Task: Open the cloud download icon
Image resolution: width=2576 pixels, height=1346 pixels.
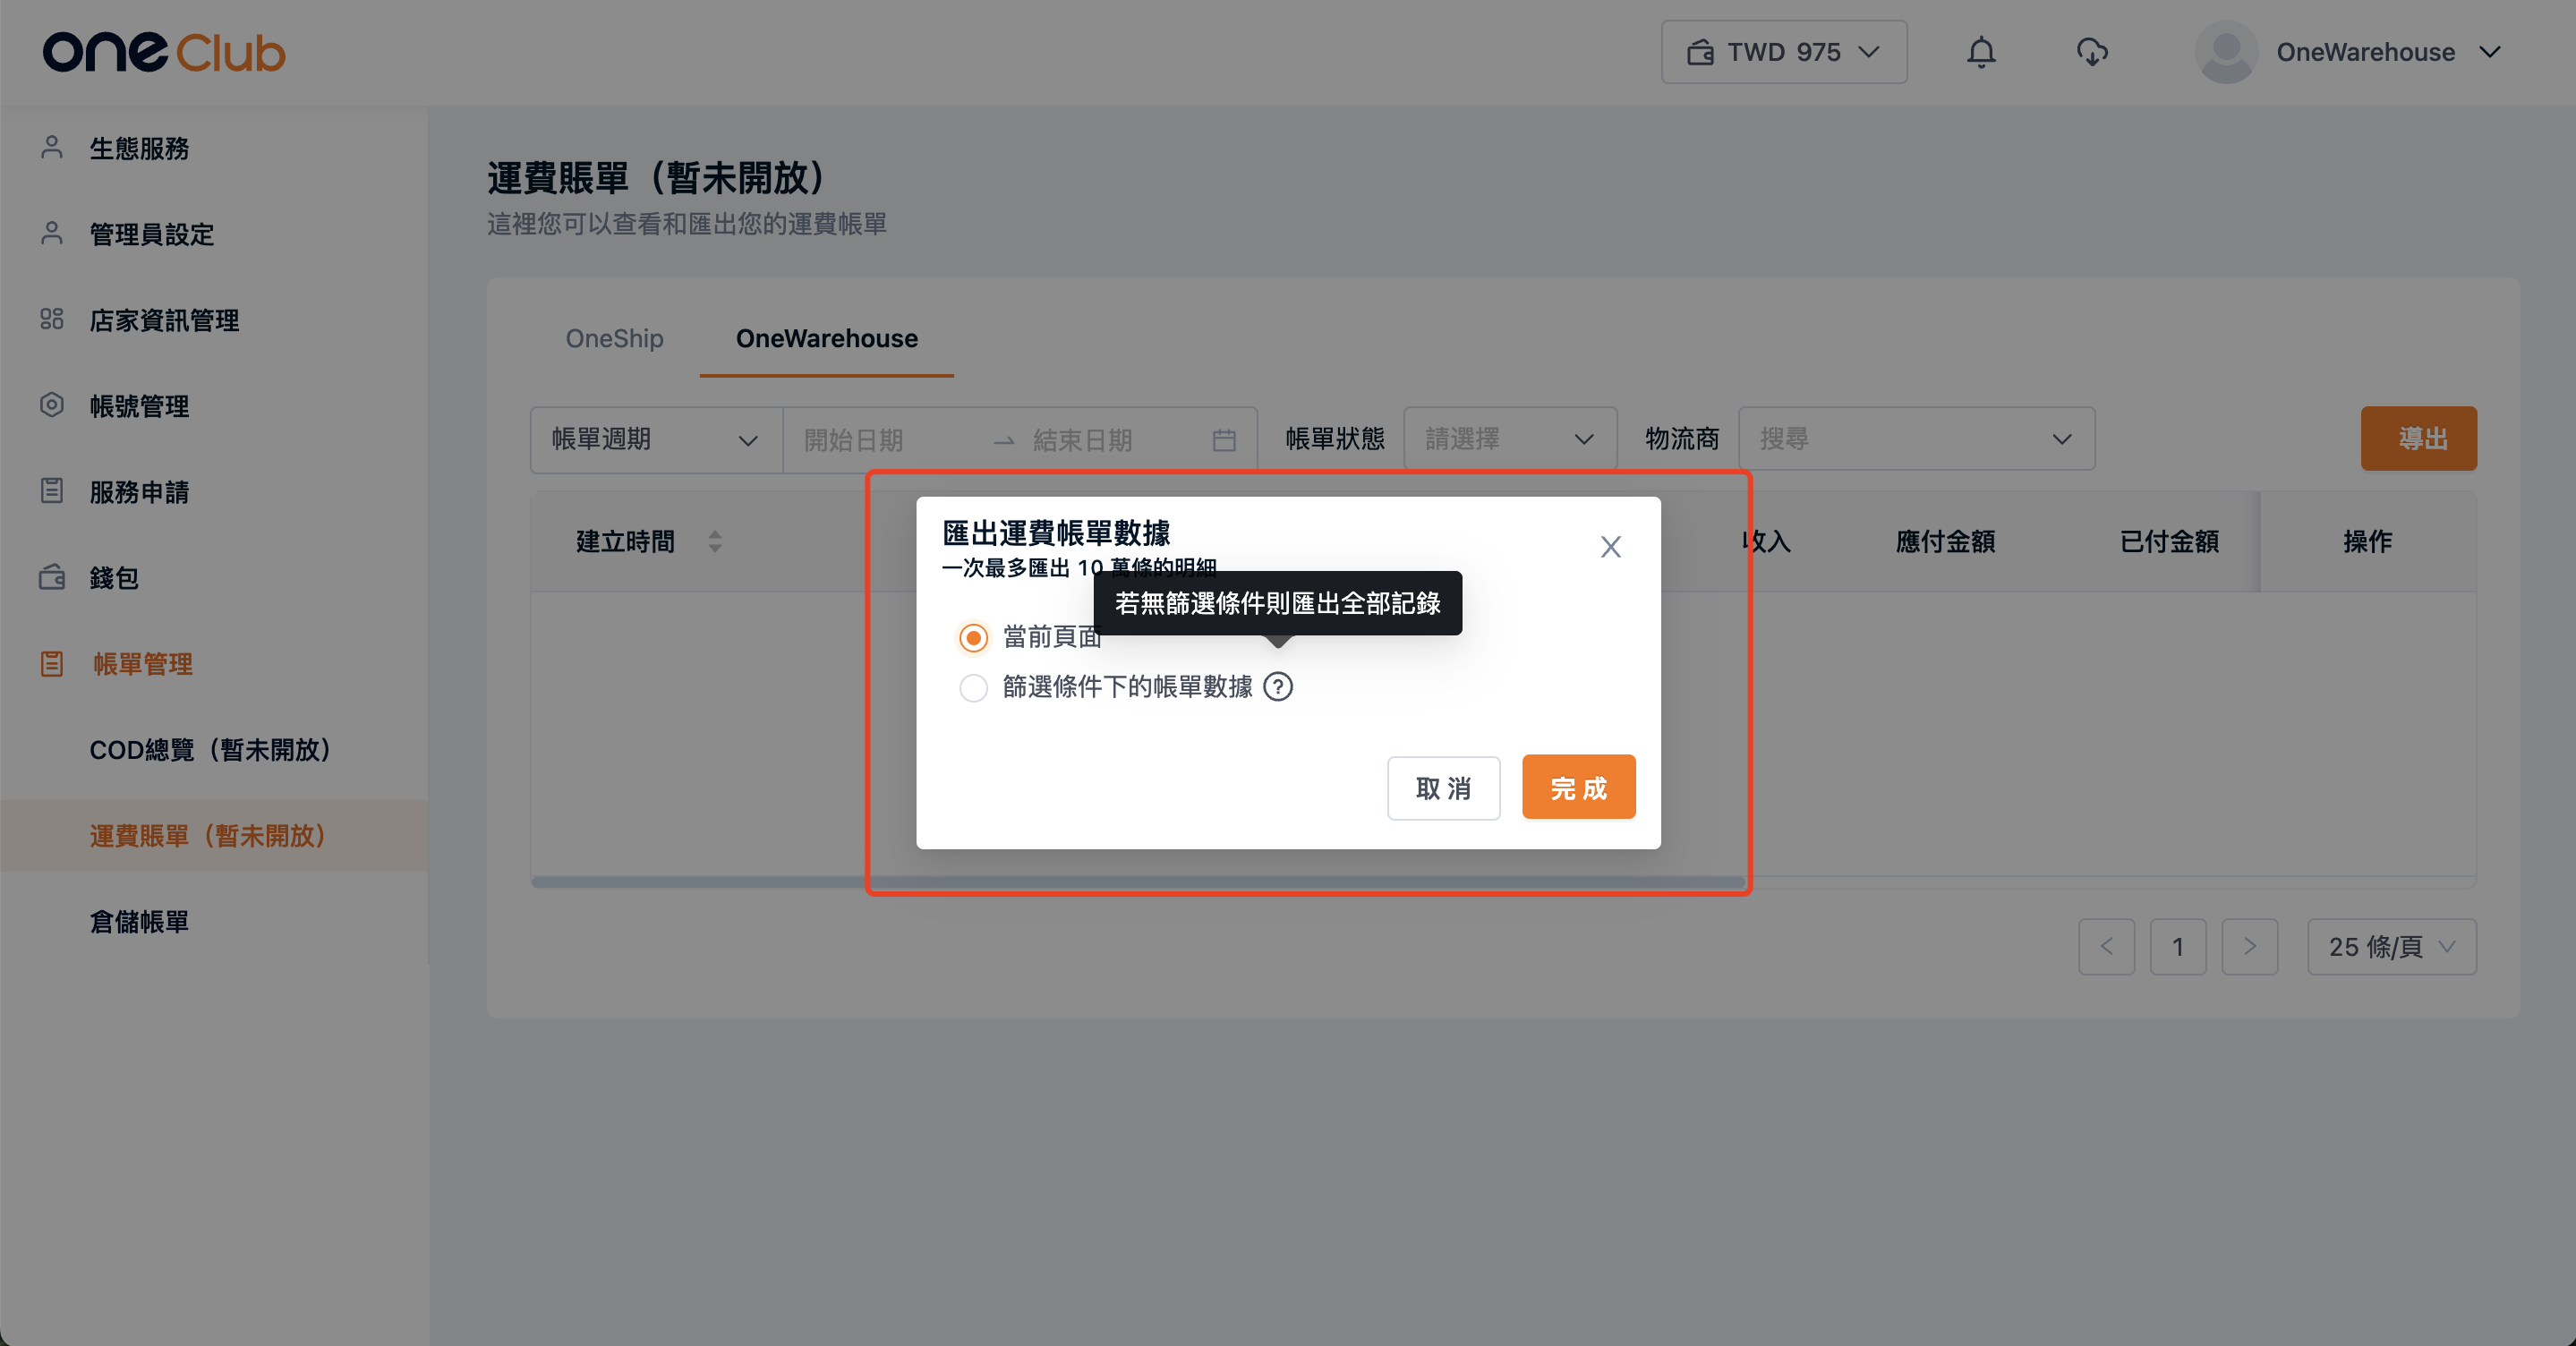Action: (x=2091, y=52)
